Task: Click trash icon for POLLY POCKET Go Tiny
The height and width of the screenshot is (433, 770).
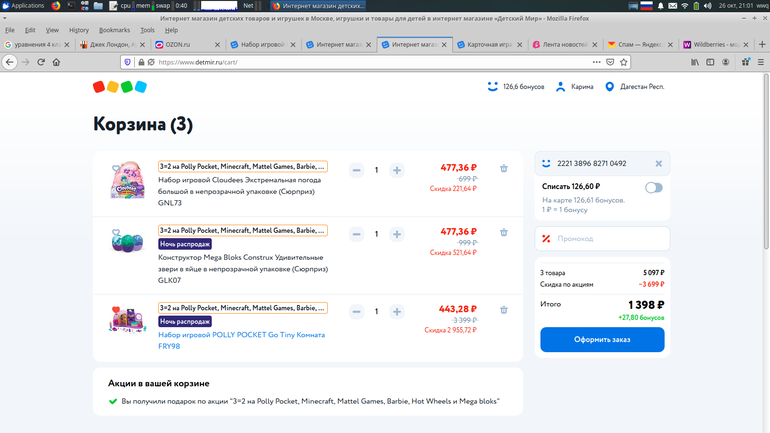Action: [504, 311]
